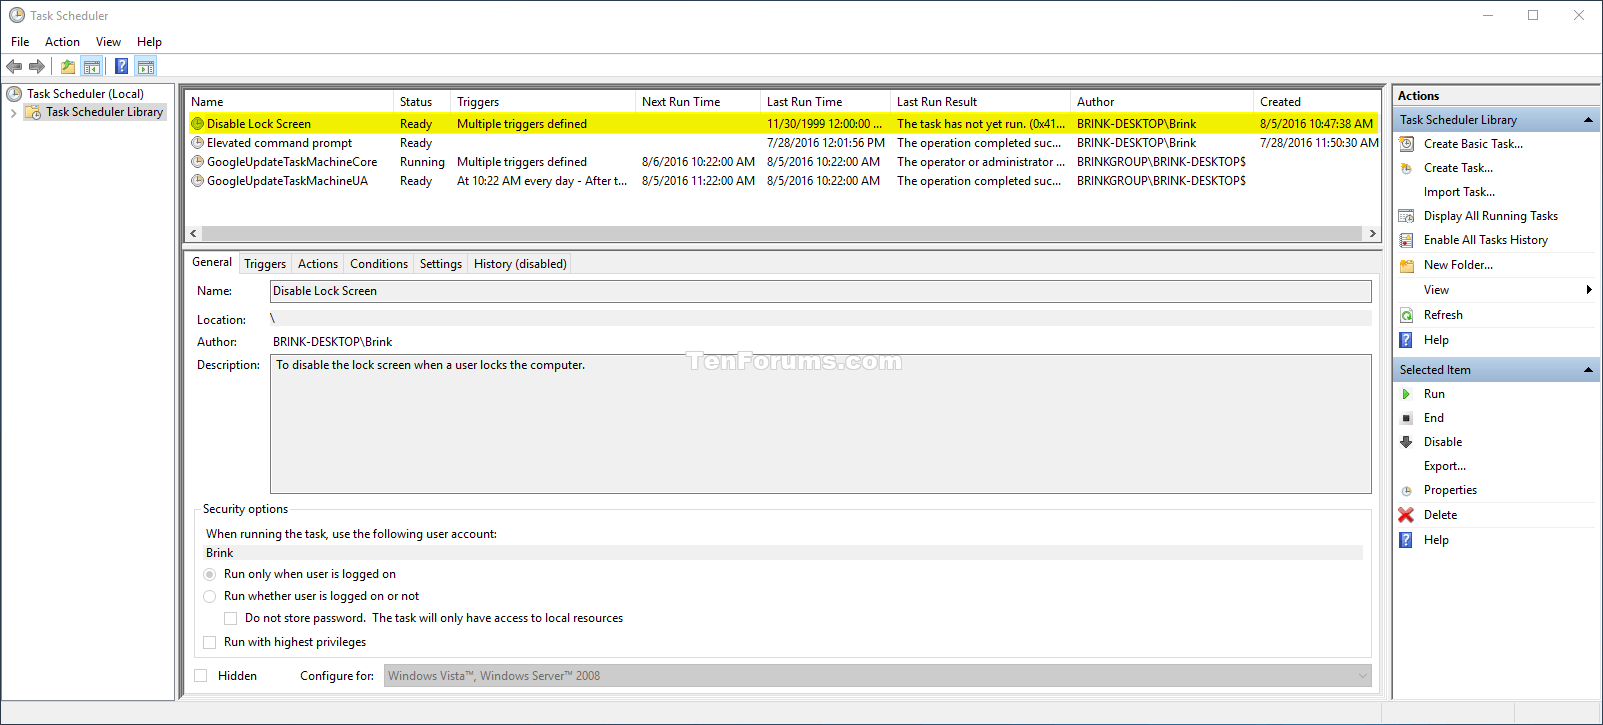This screenshot has width=1603, height=725.
Task: Sort by the Author column header
Action: coord(1162,102)
